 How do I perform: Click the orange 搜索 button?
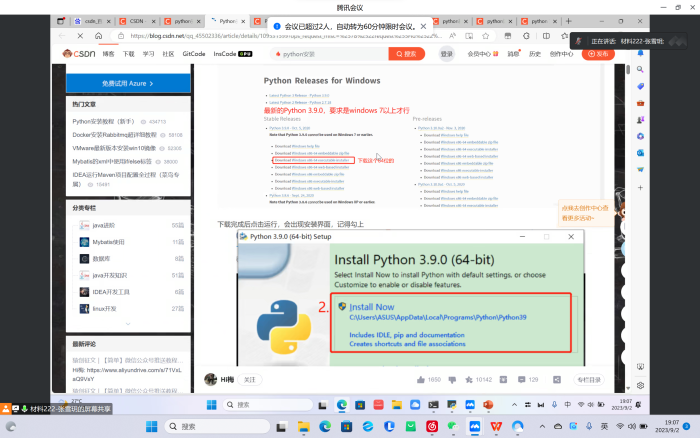coord(406,54)
